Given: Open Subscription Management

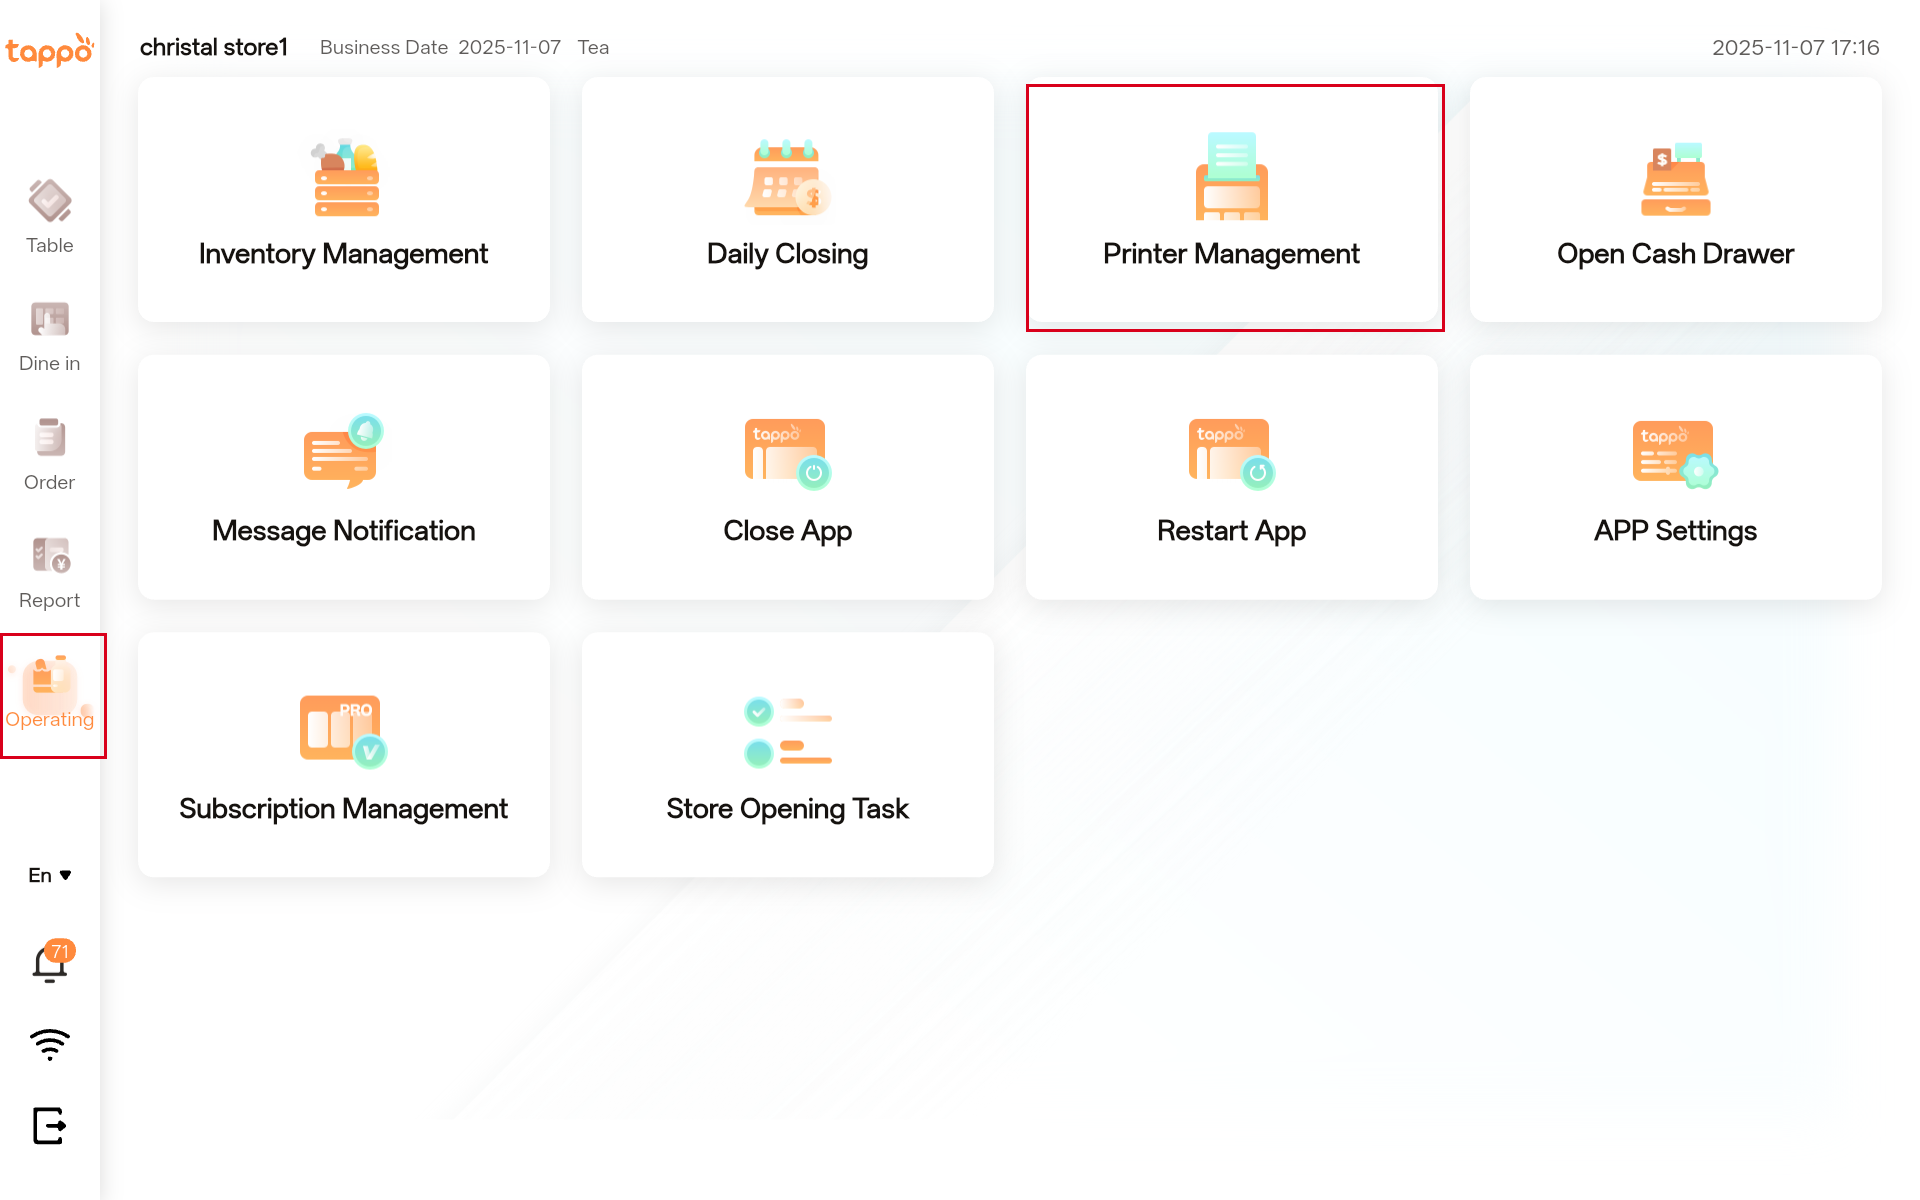Looking at the screenshot, I should (344, 755).
